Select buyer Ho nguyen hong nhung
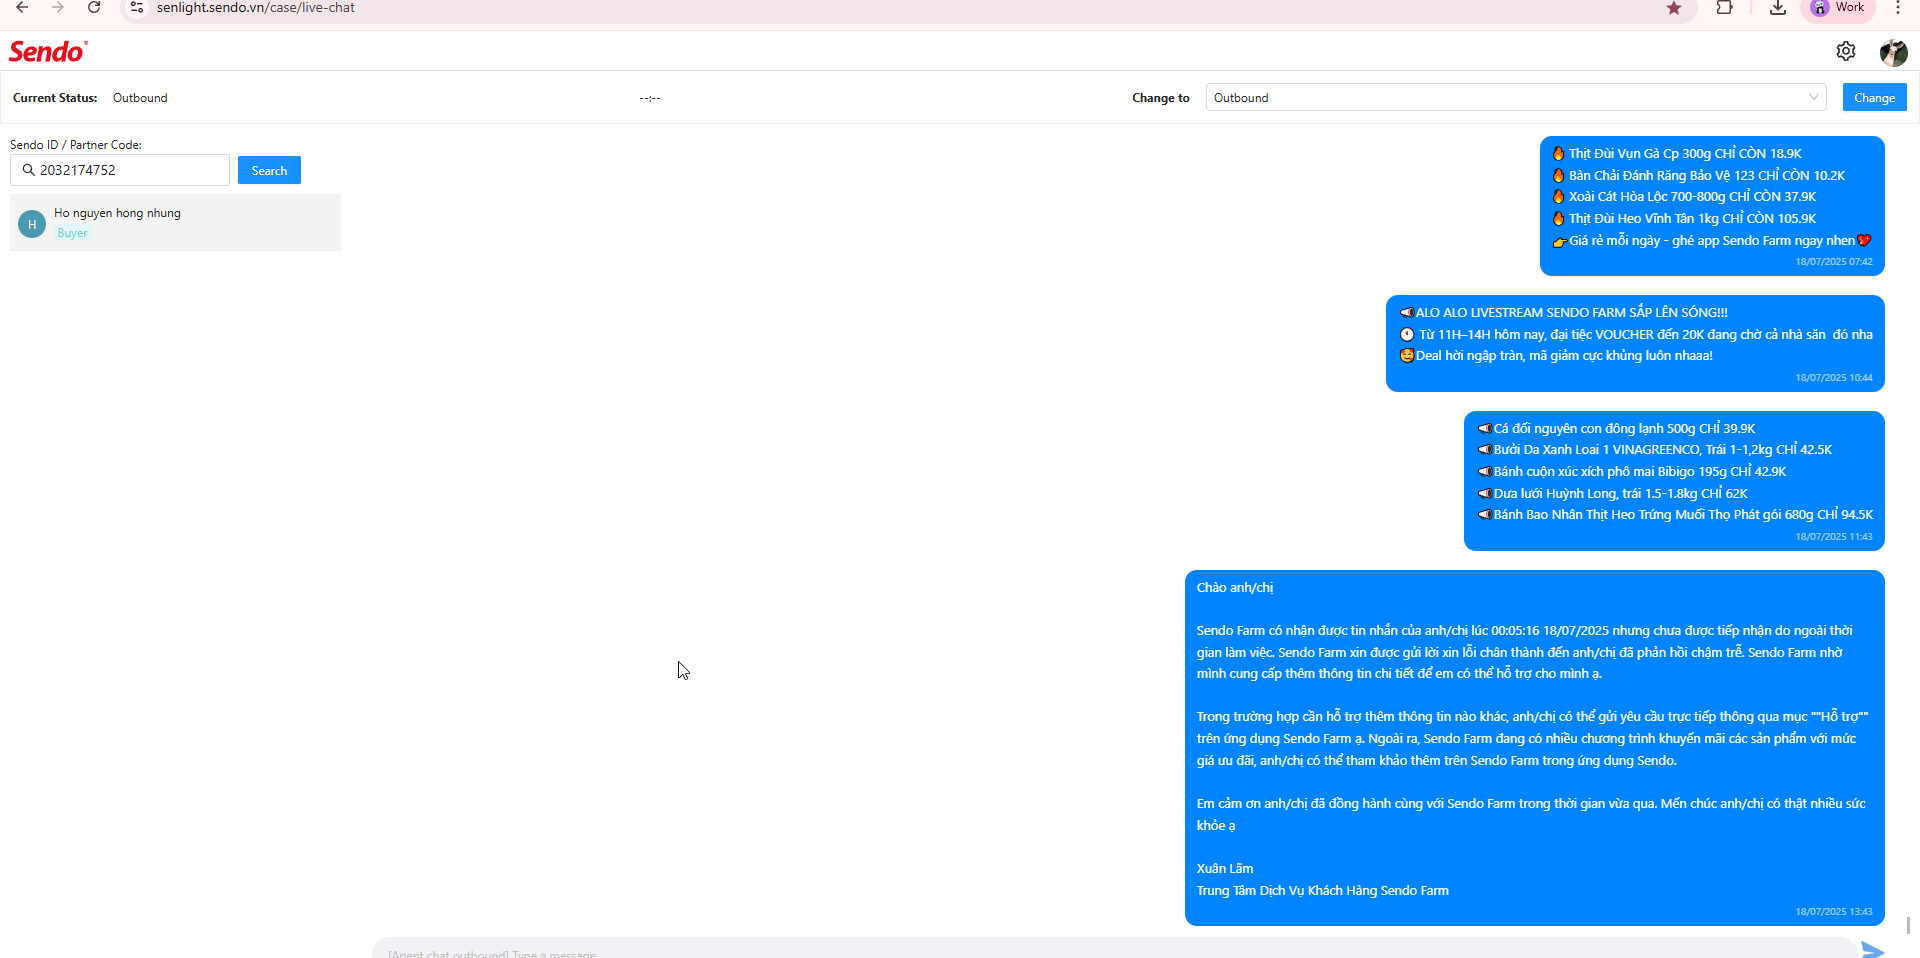 [x=175, y=222]
